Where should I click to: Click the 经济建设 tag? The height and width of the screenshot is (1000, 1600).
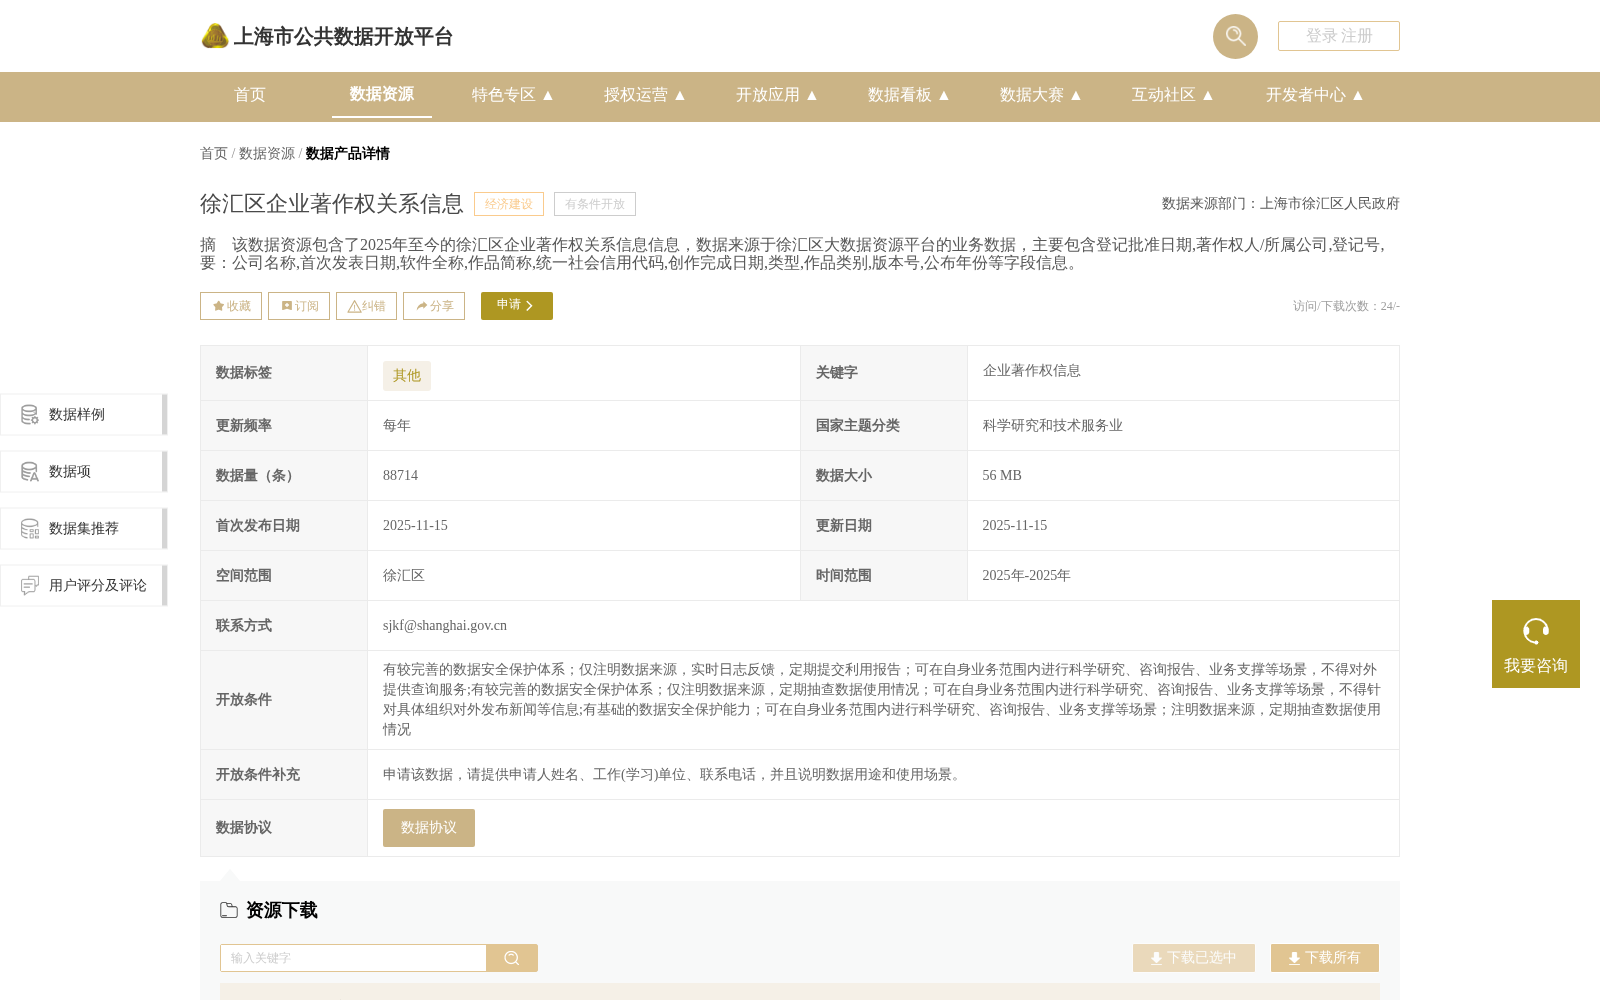[509, 204]
